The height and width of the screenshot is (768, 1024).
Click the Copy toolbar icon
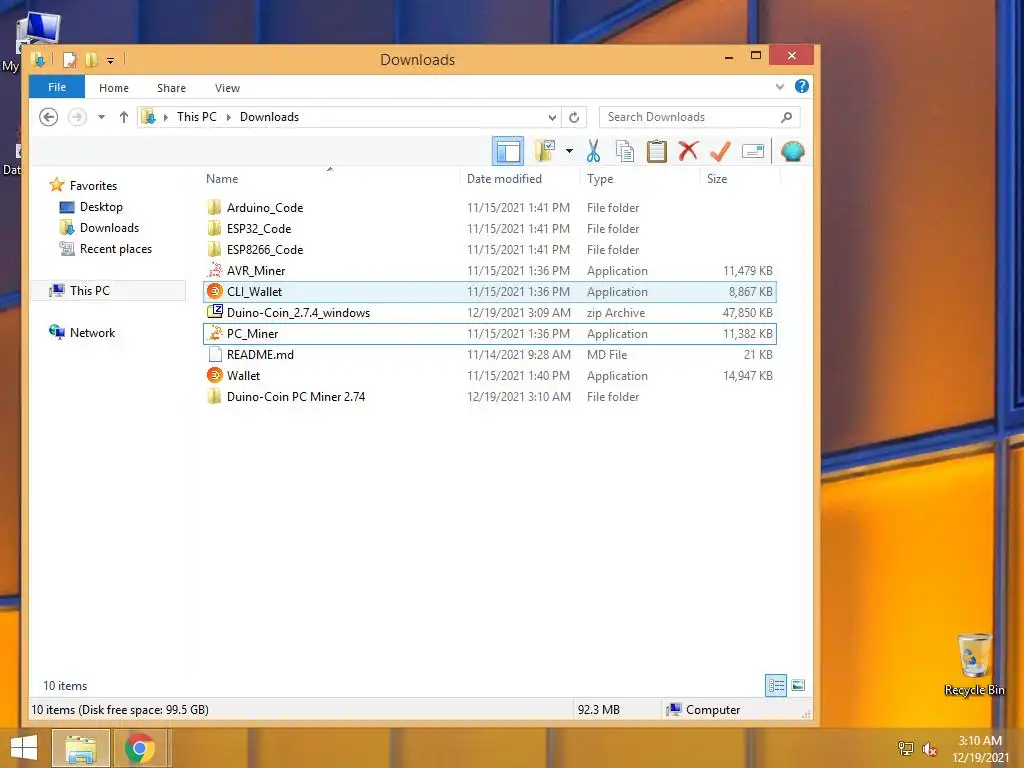point(625,152)
